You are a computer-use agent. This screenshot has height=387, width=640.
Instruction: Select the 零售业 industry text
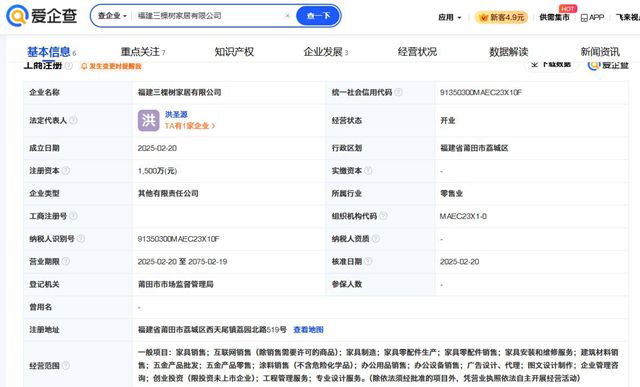451,194
